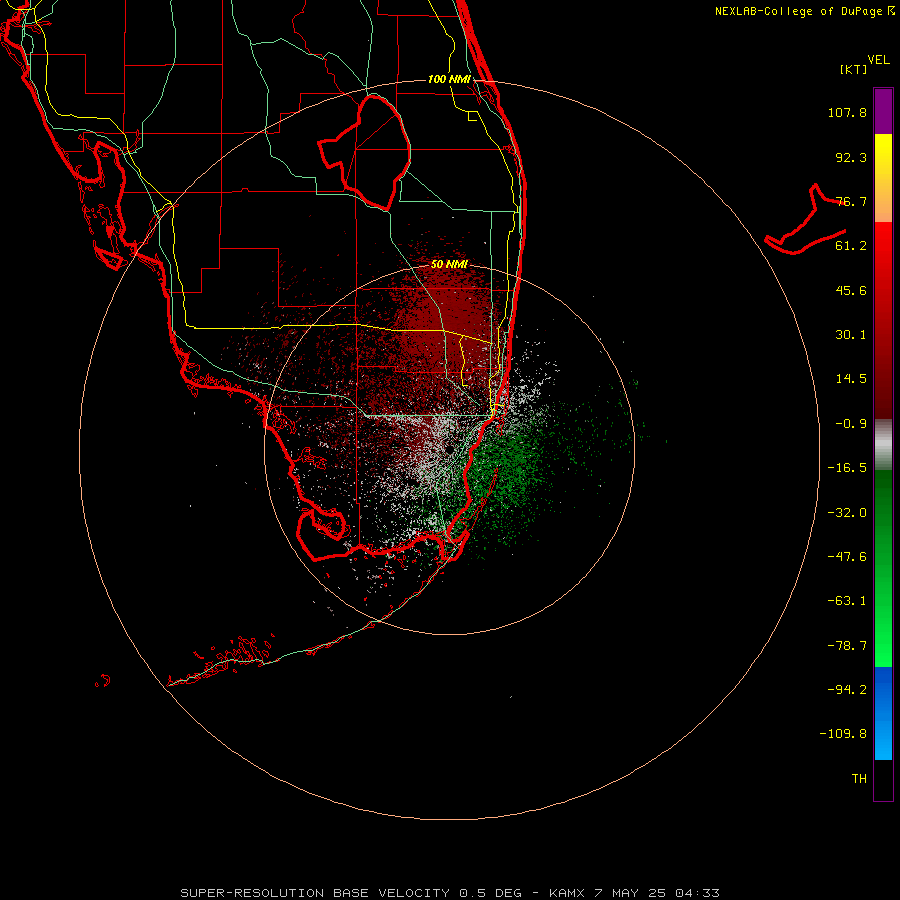Viewport: 900px width, 900px height.
Task: Click the gray near-zero color bar segment
Action: point(883,445)
